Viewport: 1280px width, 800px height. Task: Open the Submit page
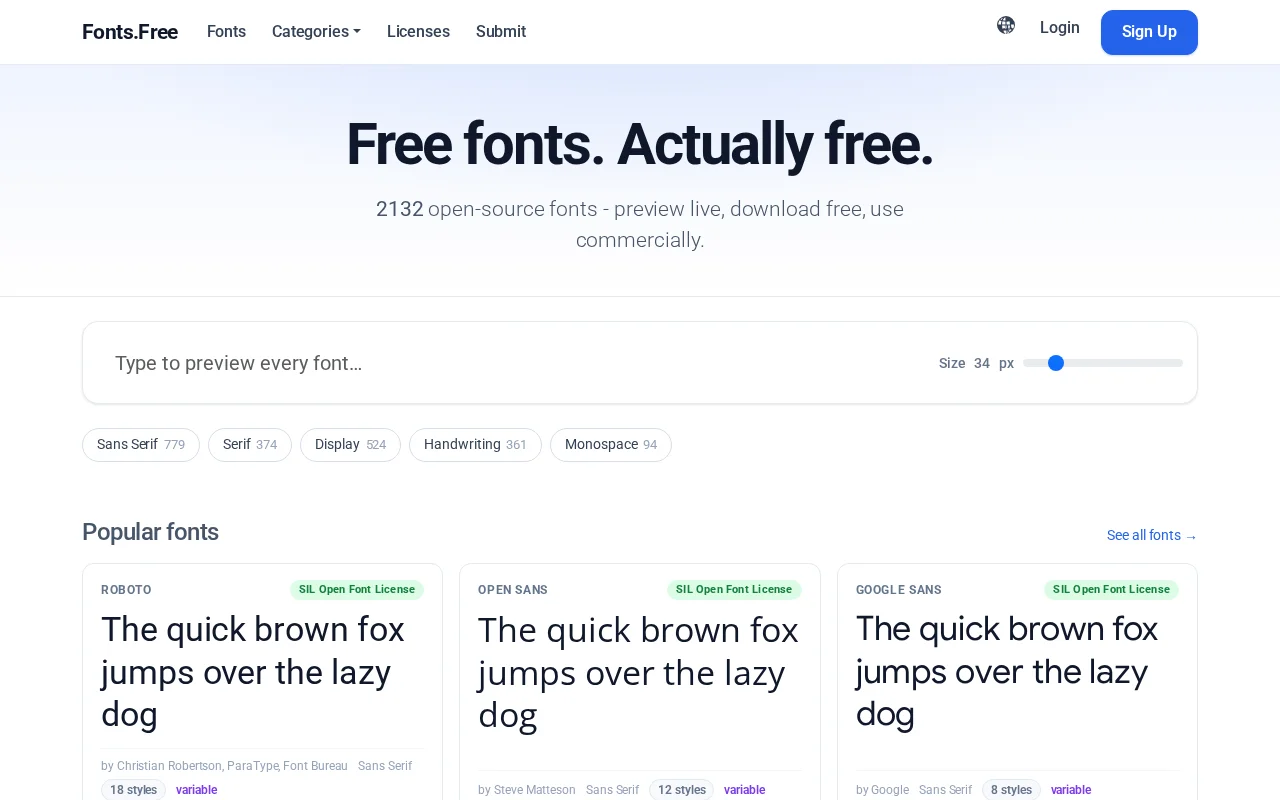[x=501, y=32]
